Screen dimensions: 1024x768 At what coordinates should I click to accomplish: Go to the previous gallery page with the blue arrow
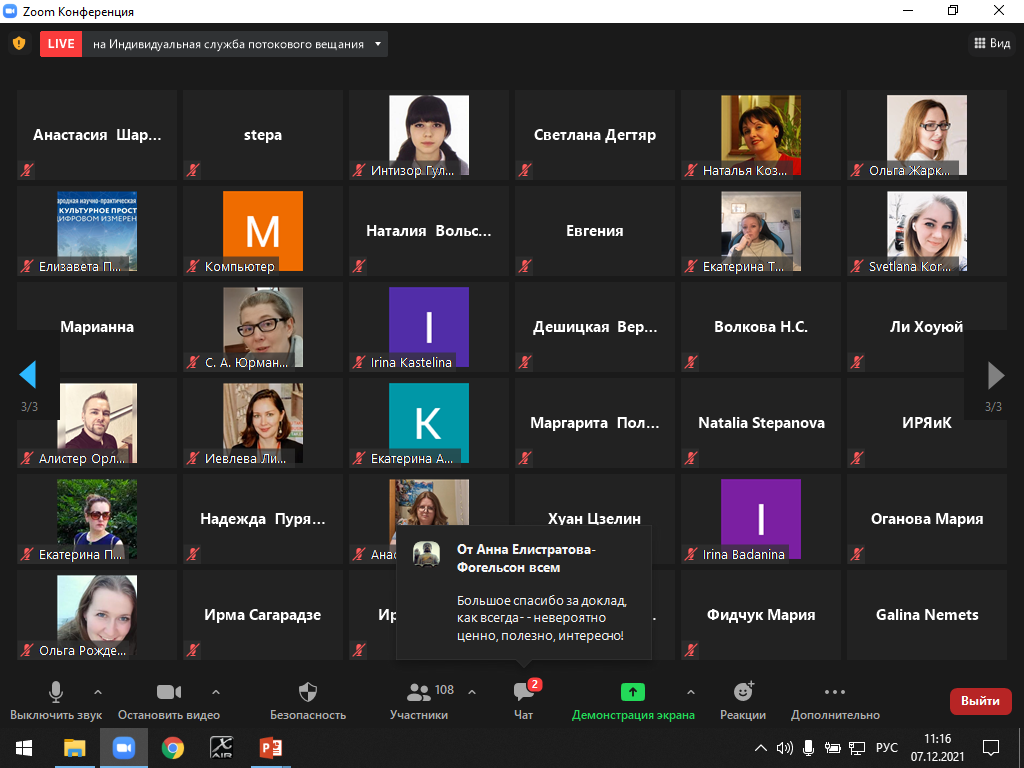point(27,375)
